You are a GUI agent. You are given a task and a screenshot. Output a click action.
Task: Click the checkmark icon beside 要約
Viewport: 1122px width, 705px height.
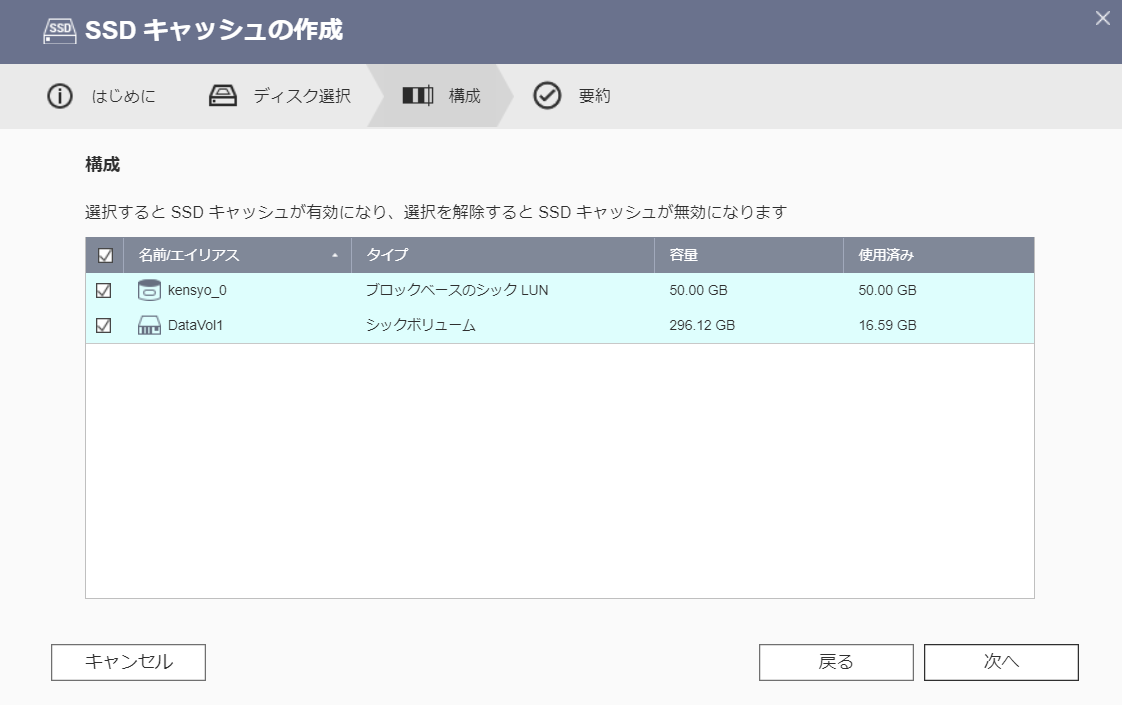547,96
